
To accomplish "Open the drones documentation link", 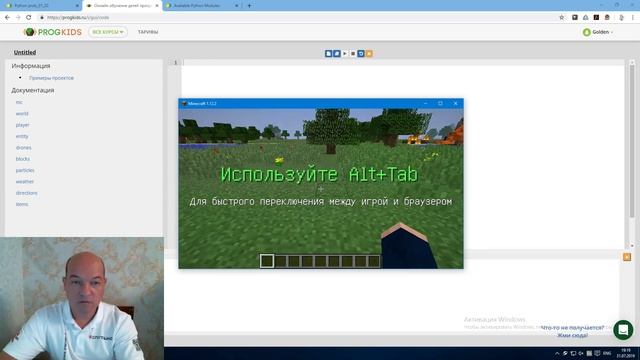I will [x=23, y=147].
